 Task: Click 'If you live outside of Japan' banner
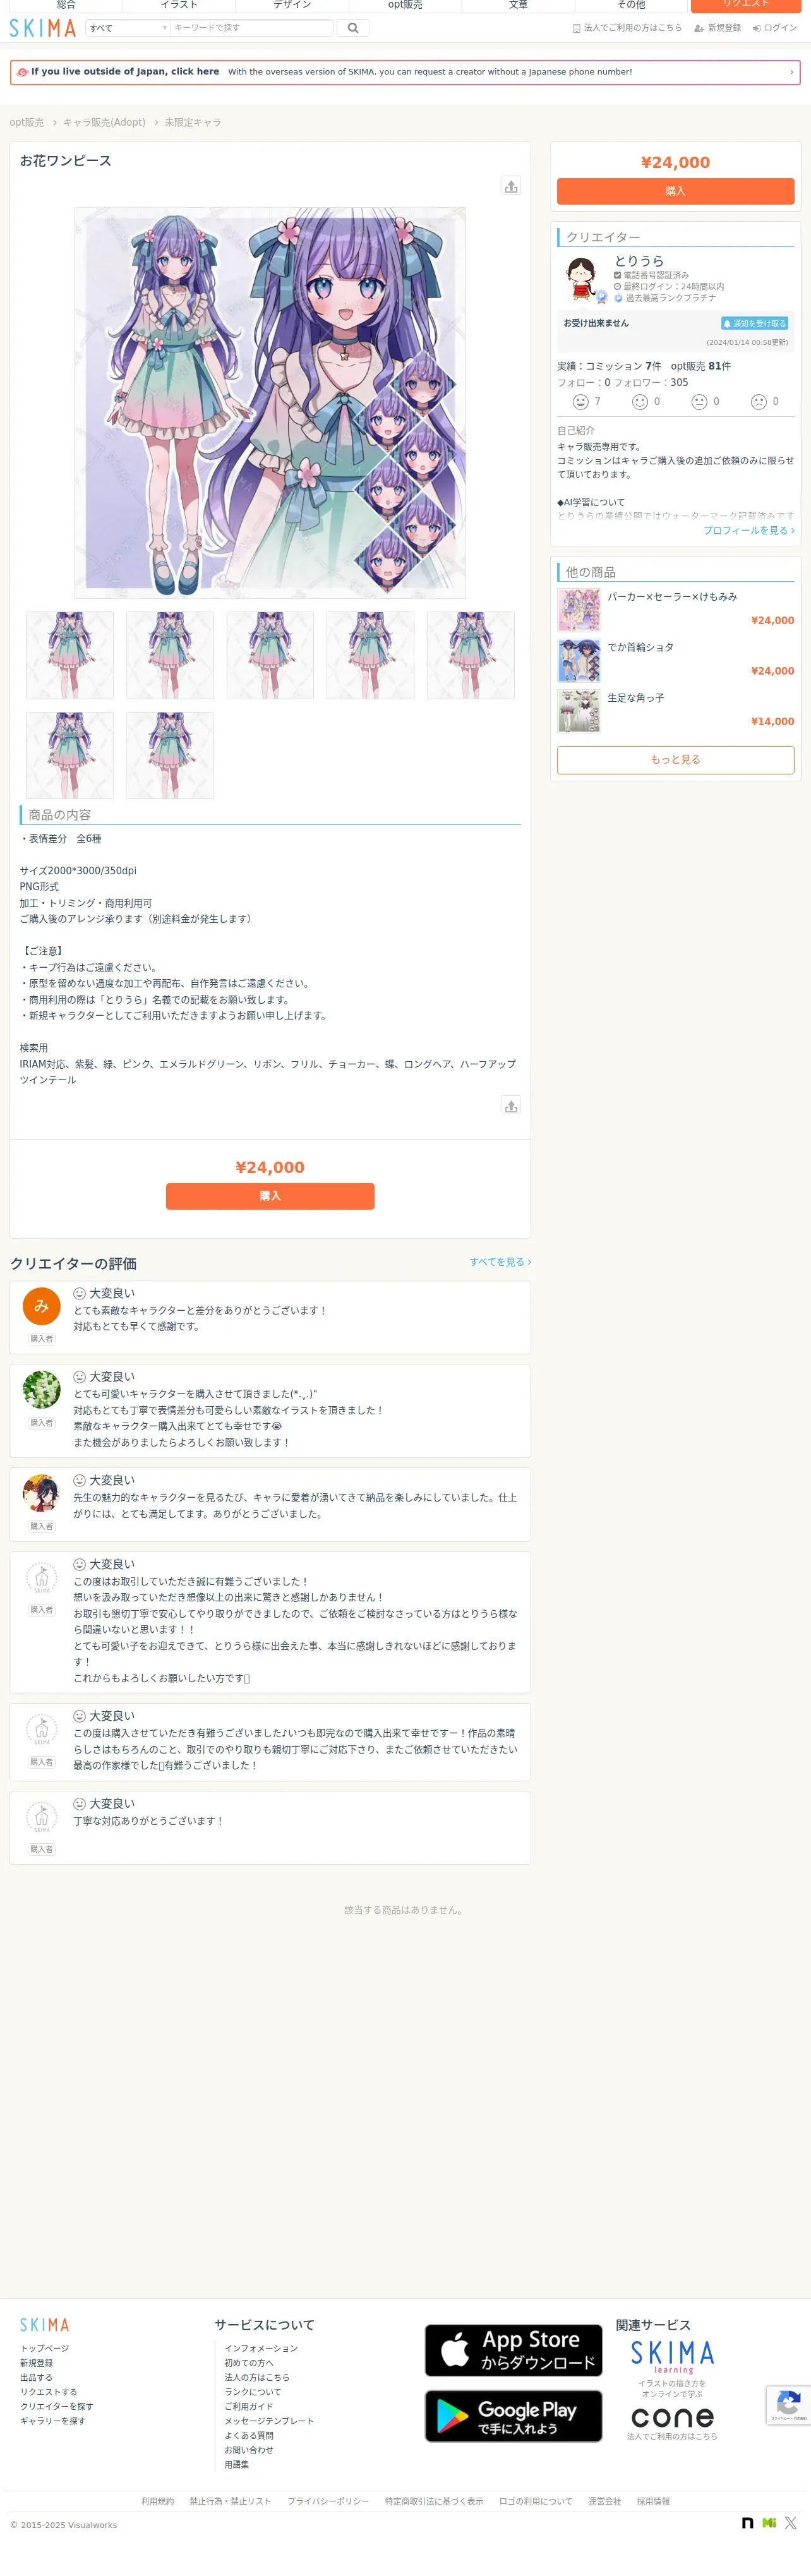coord(405,72)
